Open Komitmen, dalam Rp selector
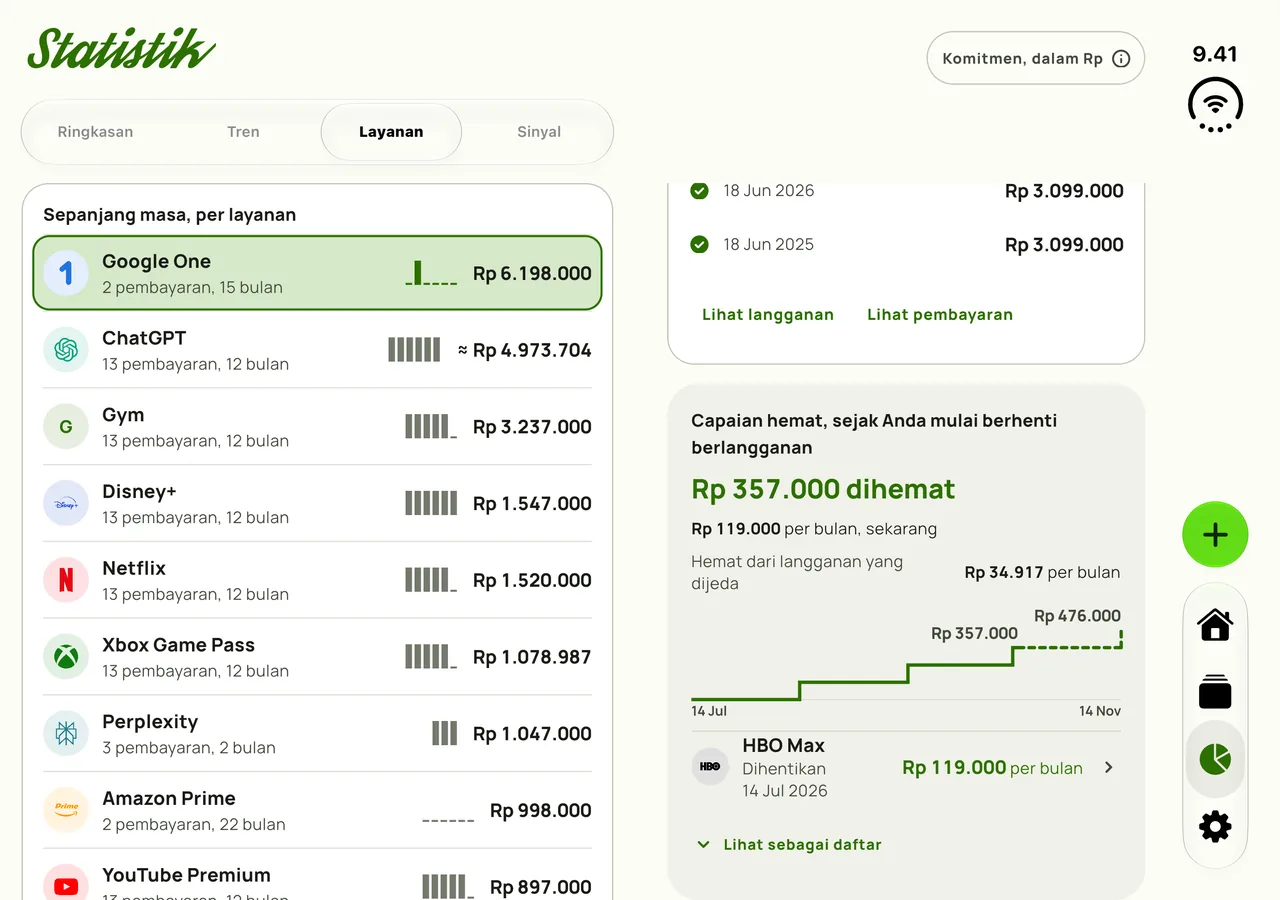1280x900 pixels. pyautogui.click(x=1036, y=59)
